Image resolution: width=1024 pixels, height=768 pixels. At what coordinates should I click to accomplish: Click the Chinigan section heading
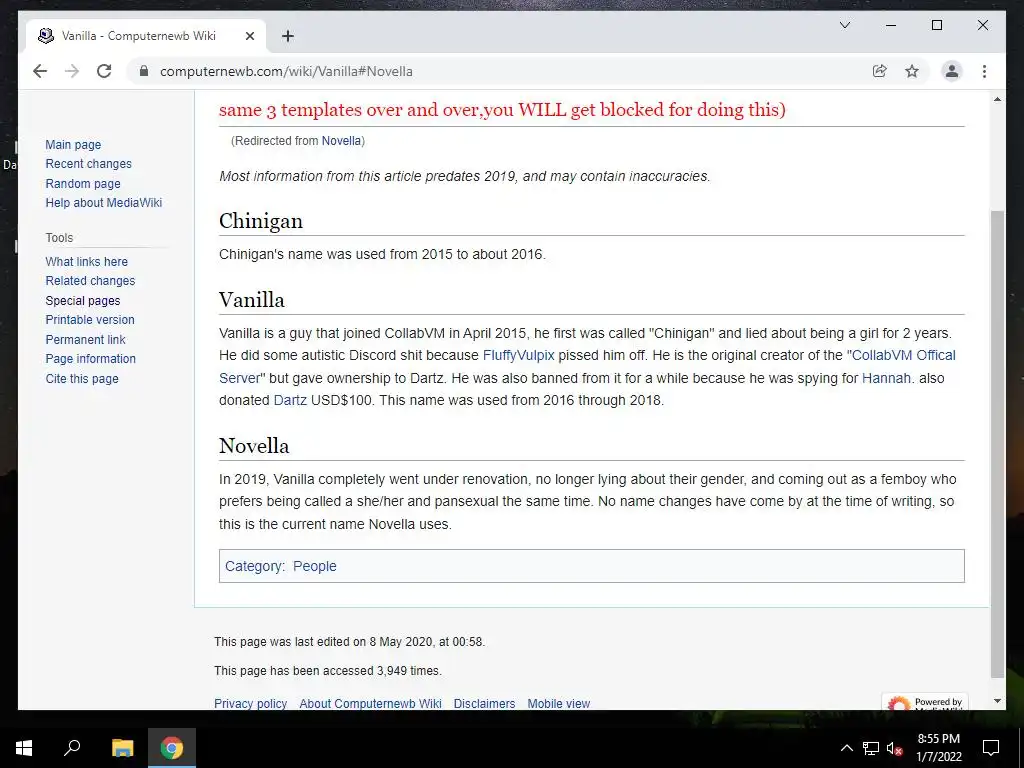[261, 221]
